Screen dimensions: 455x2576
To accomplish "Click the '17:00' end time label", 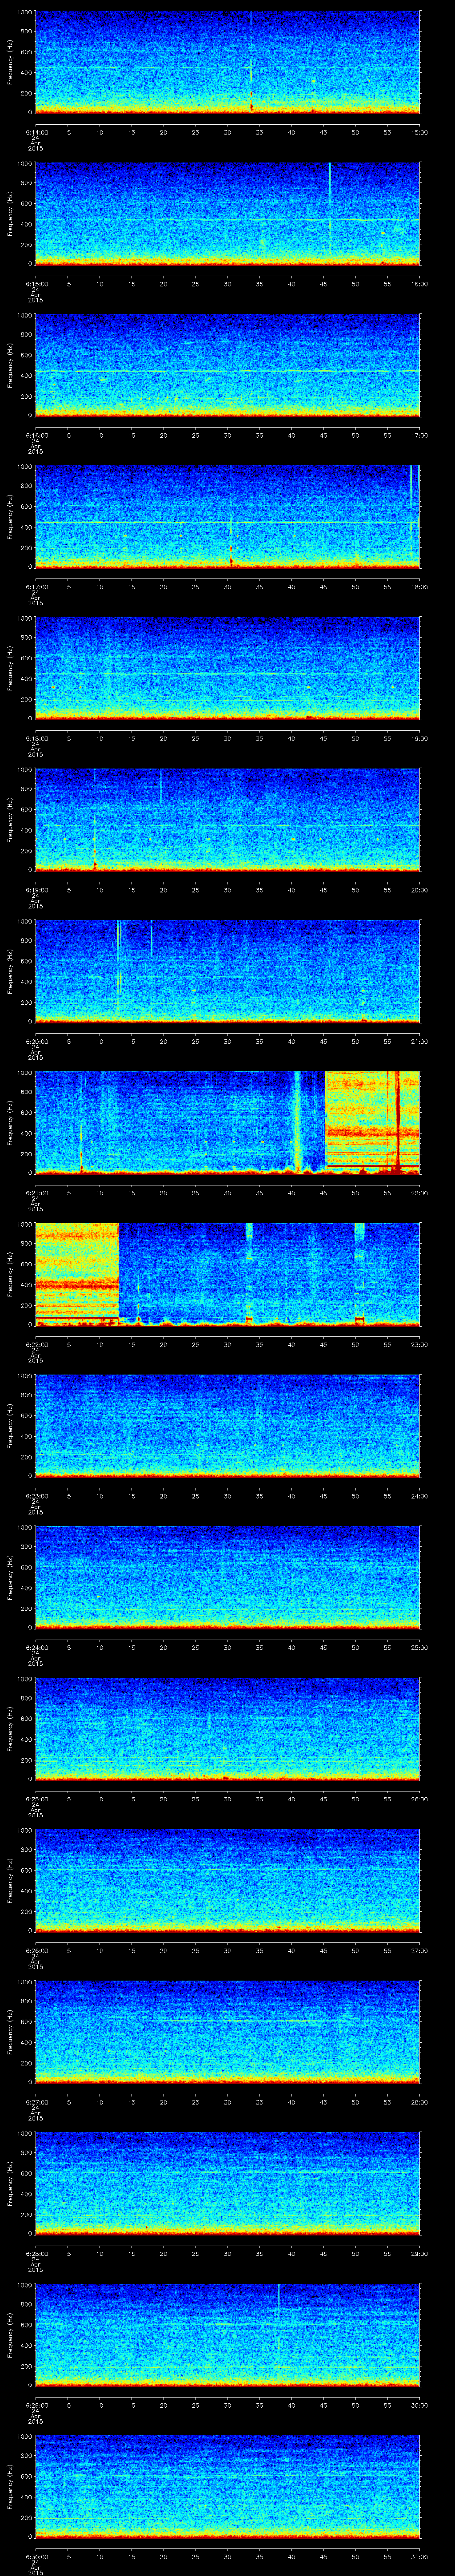I will point(419,435).
